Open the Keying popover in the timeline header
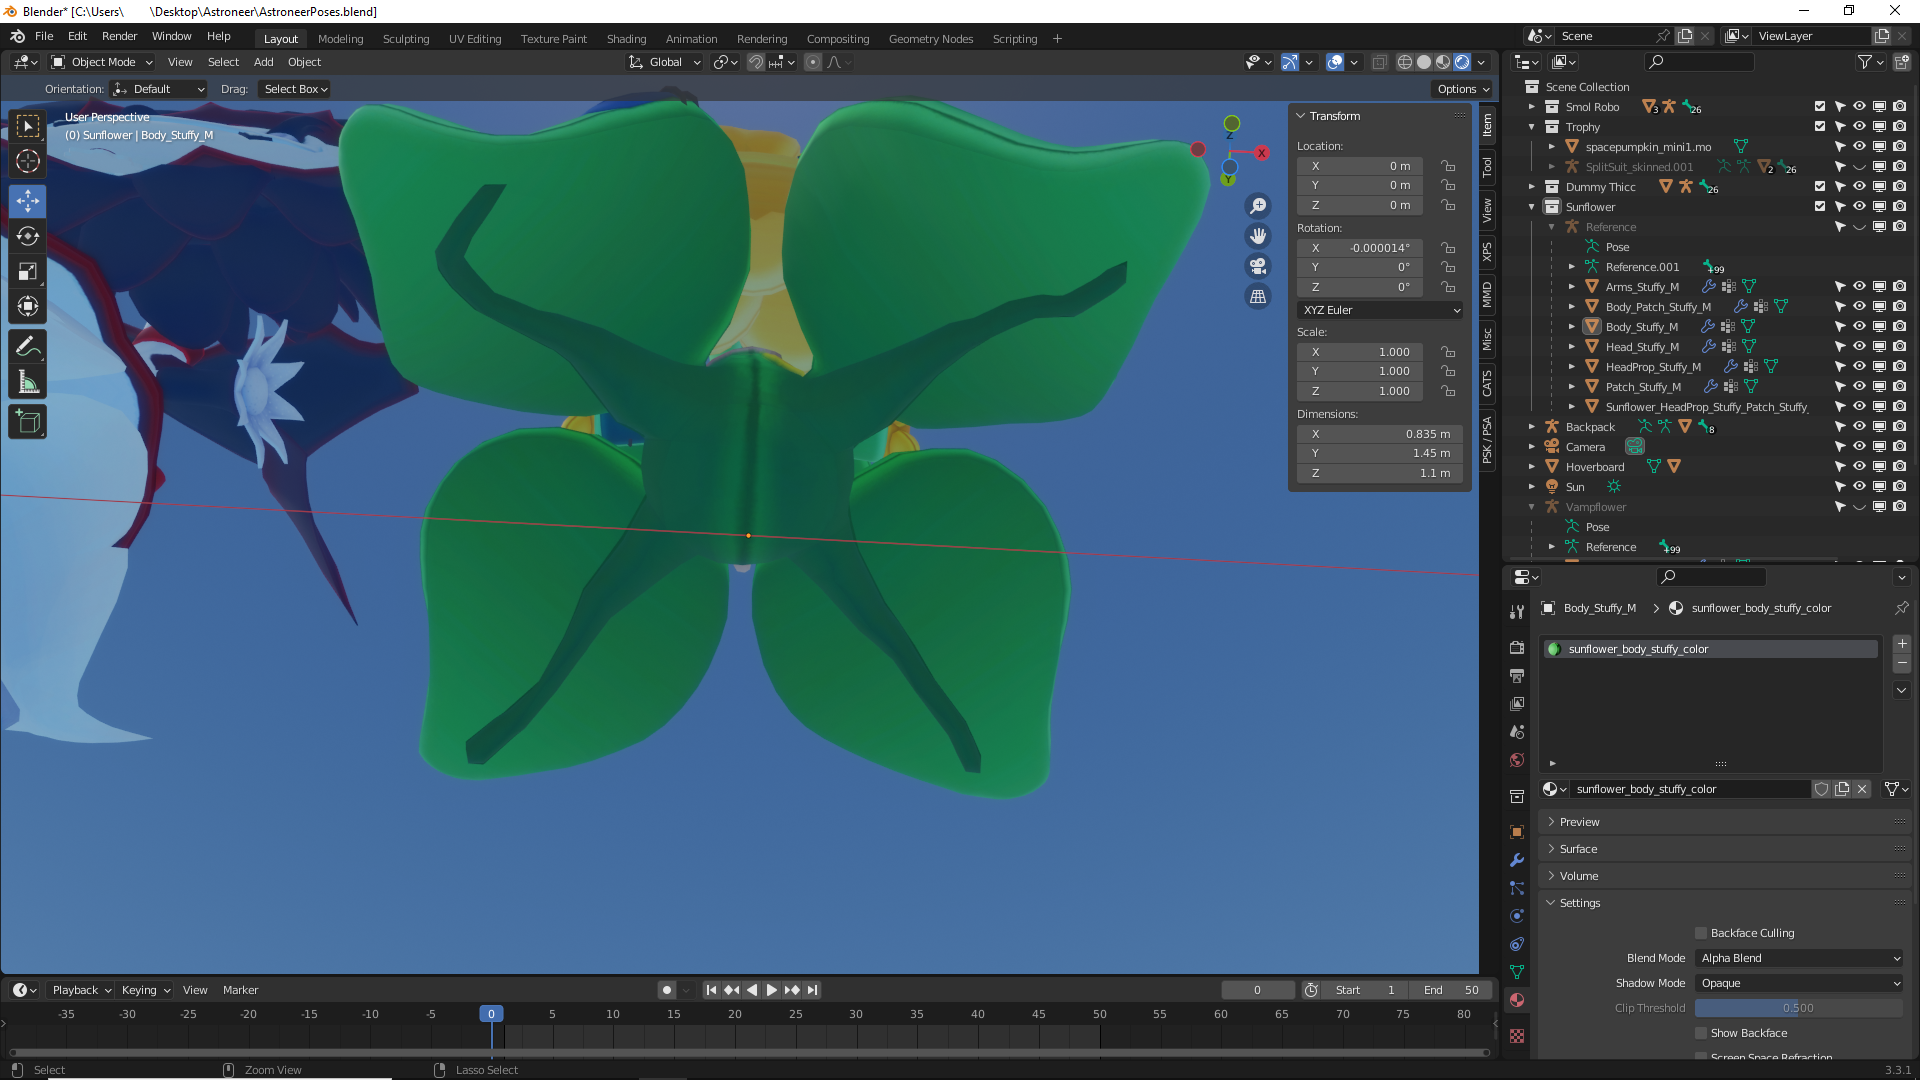Screen dimensions: 1920x1080 tap(145, 990)
